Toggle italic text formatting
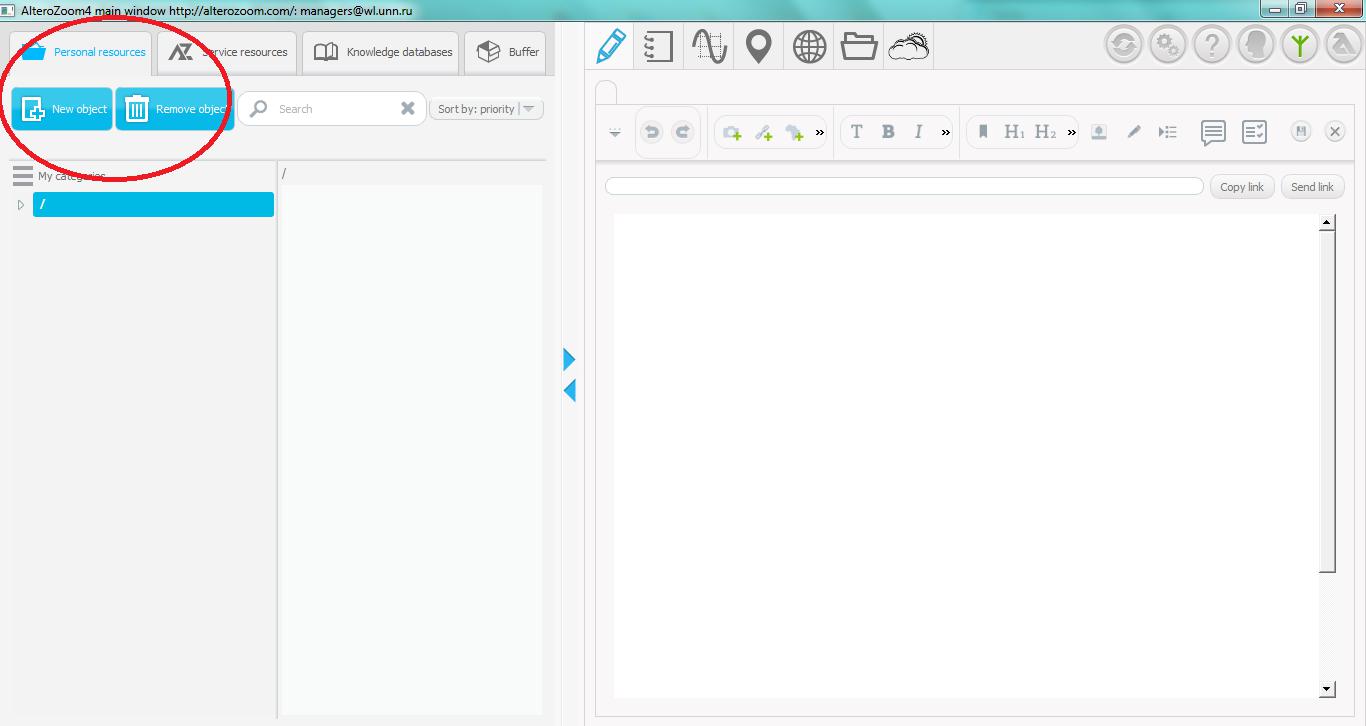 coord(918,132)
